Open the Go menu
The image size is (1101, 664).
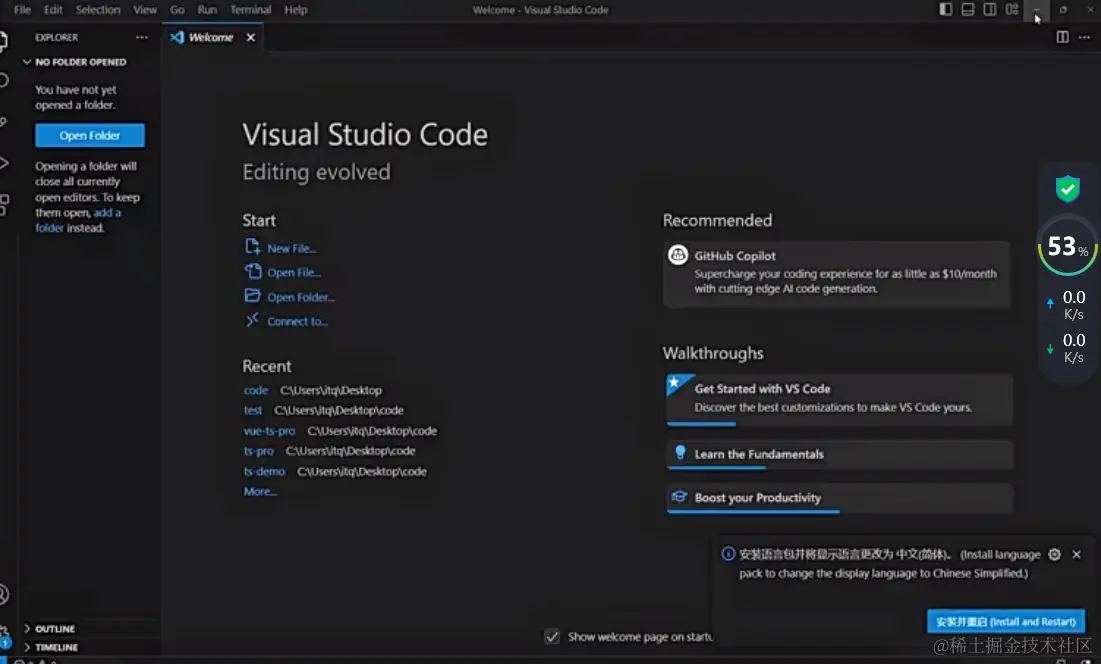click(177, 10)
